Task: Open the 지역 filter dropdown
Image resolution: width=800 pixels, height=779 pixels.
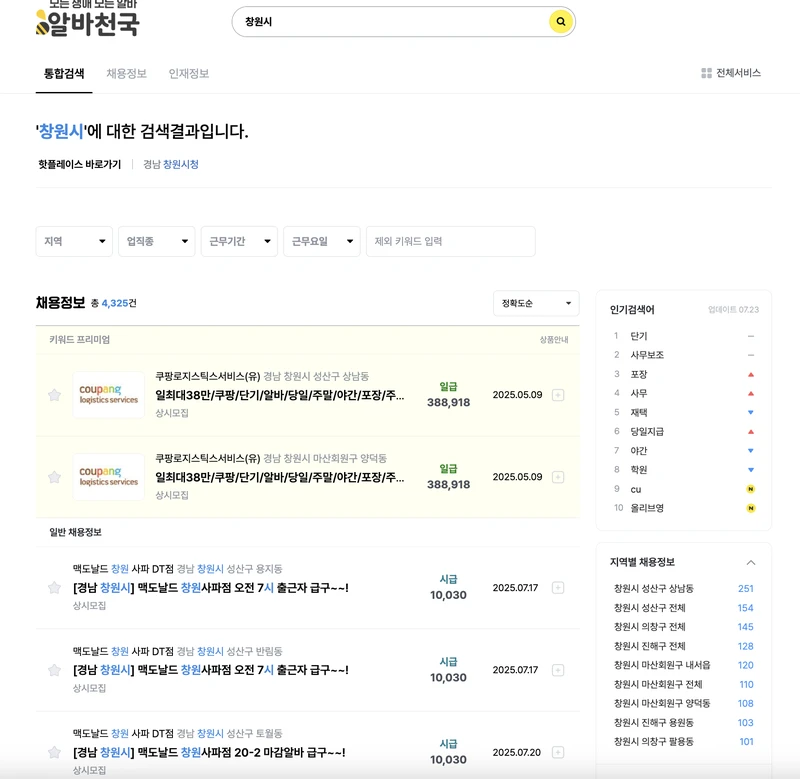Action: click(x=73, y=241)
